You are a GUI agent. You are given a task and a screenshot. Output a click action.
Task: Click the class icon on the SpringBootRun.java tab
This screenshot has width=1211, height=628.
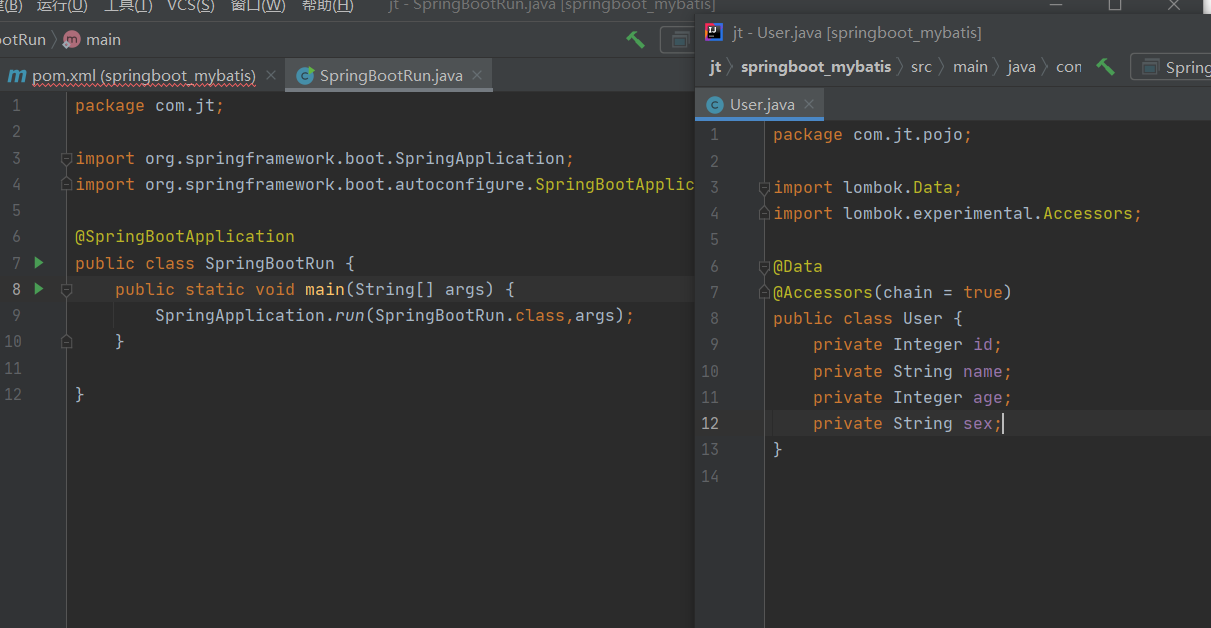(305, 75)
